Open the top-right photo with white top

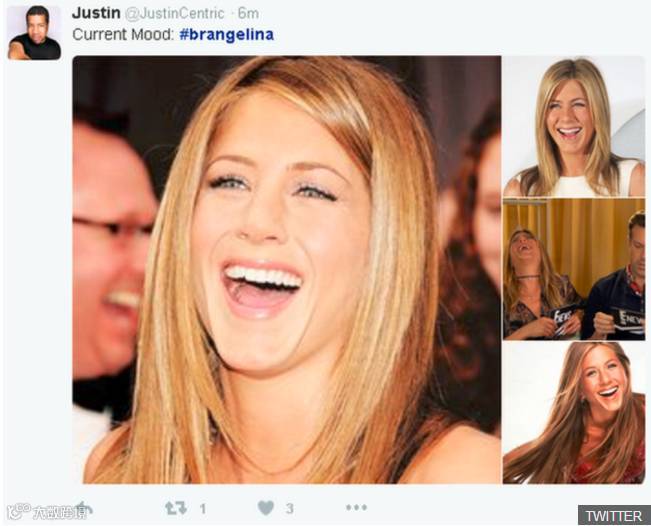point(574,126)
